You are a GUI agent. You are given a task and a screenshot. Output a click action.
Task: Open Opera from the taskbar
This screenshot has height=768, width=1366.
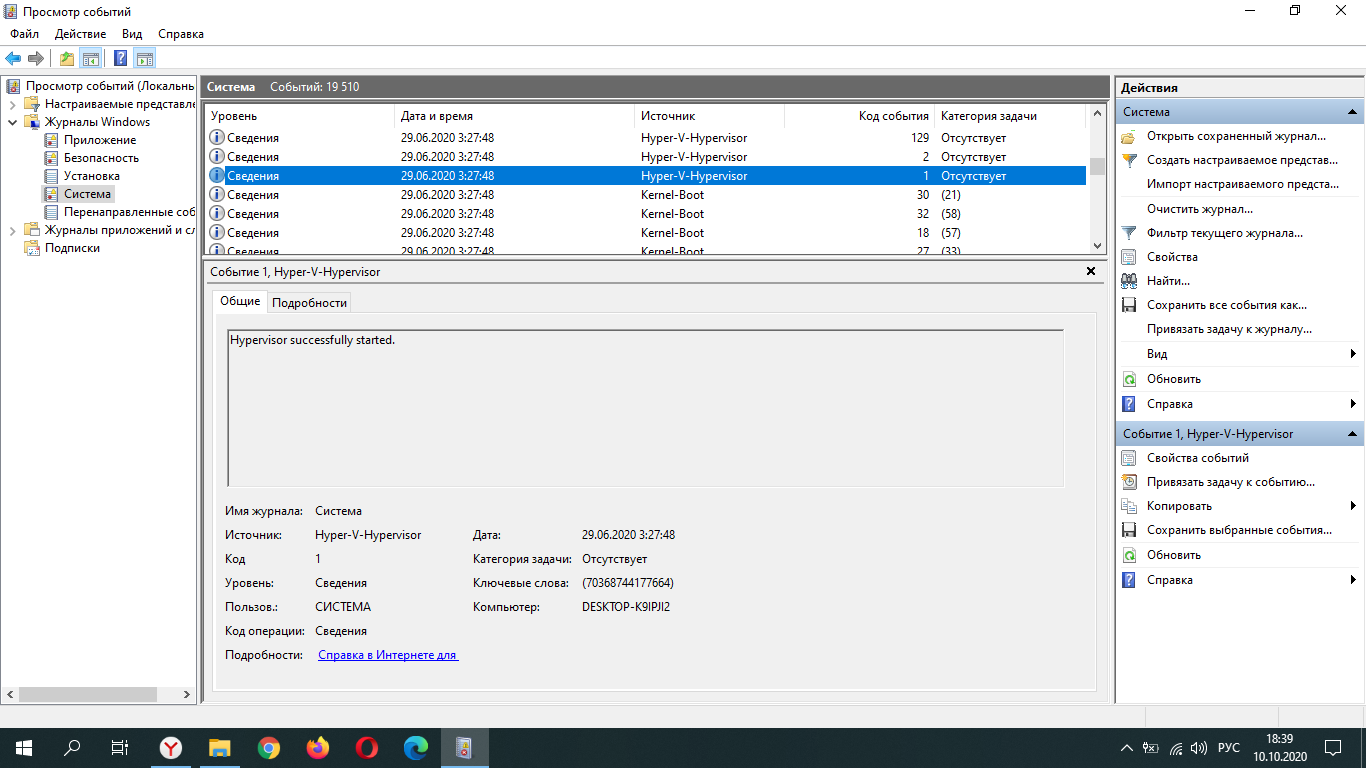[367, 747]
